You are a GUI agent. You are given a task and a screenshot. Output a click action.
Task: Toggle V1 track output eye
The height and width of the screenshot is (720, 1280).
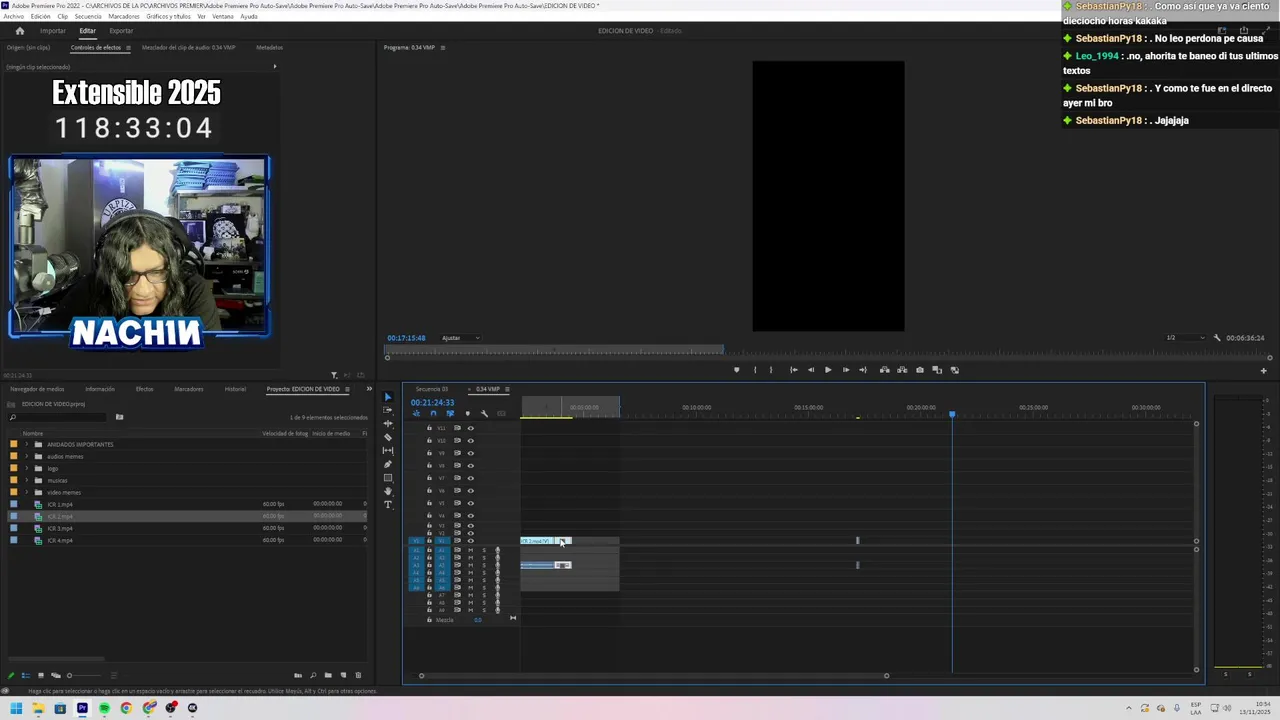pyautogui.click(x=471, y=541)
